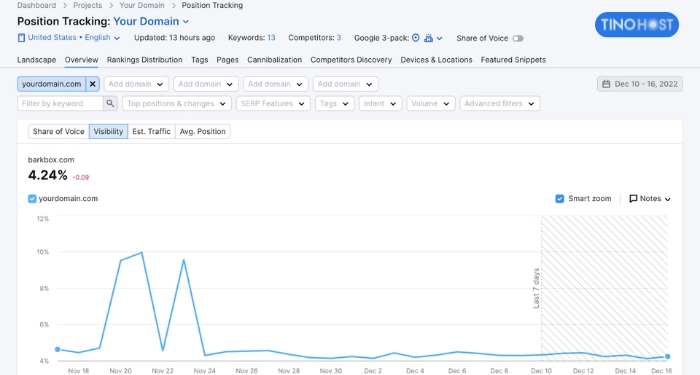Click into the Filter by keyword field
This screenshot has width=700, height=375.
tap(61, 104)
